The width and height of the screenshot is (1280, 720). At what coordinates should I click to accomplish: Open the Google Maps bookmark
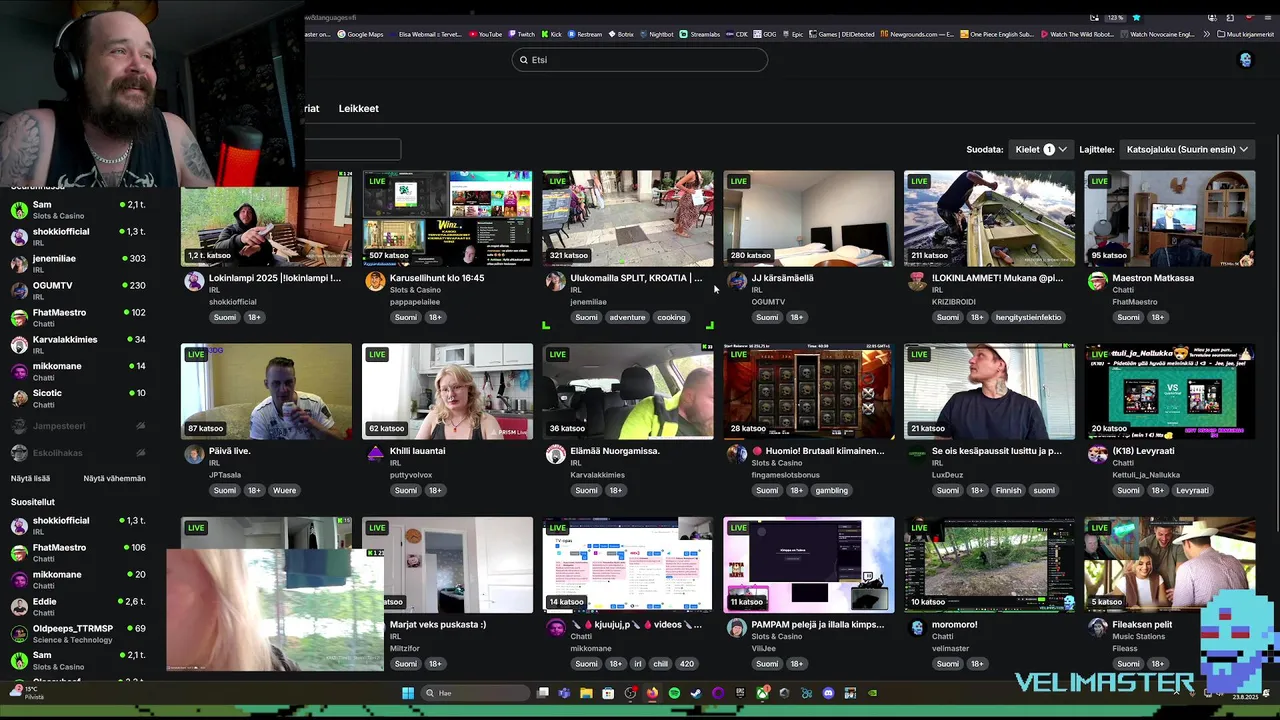[360, 34]
